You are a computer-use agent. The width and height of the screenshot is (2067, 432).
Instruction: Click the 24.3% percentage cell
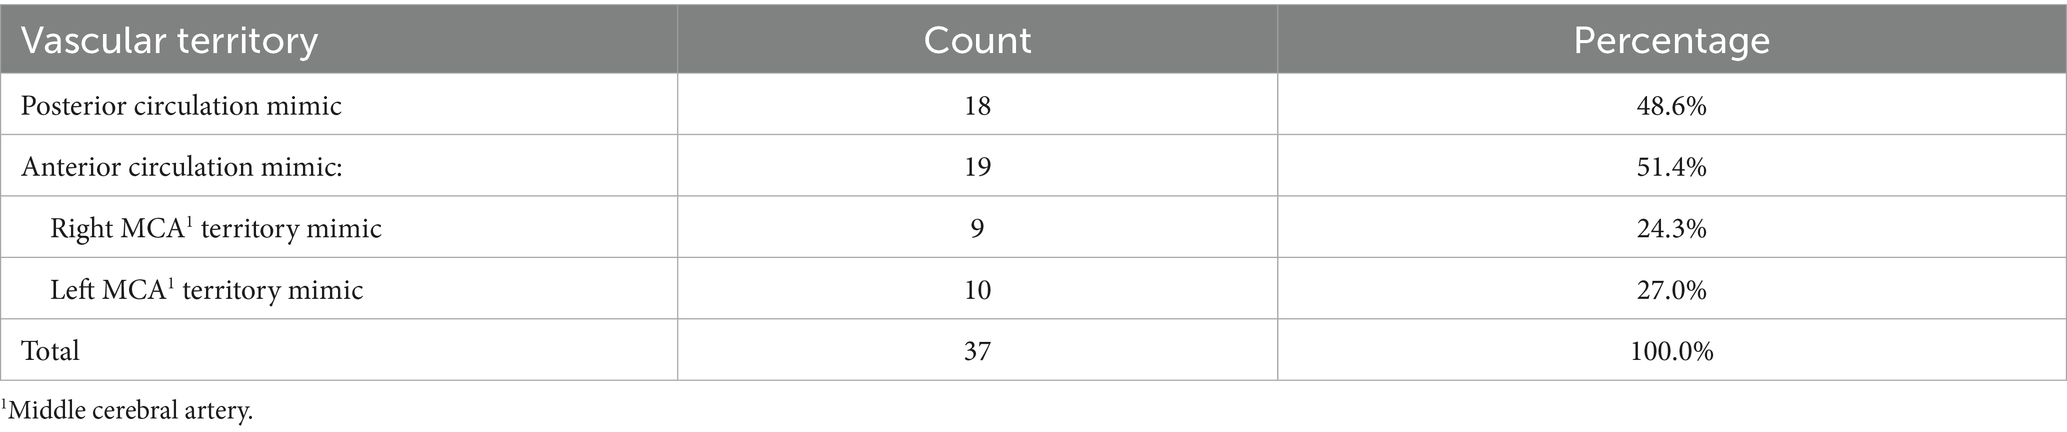[x=1672, y=229]
